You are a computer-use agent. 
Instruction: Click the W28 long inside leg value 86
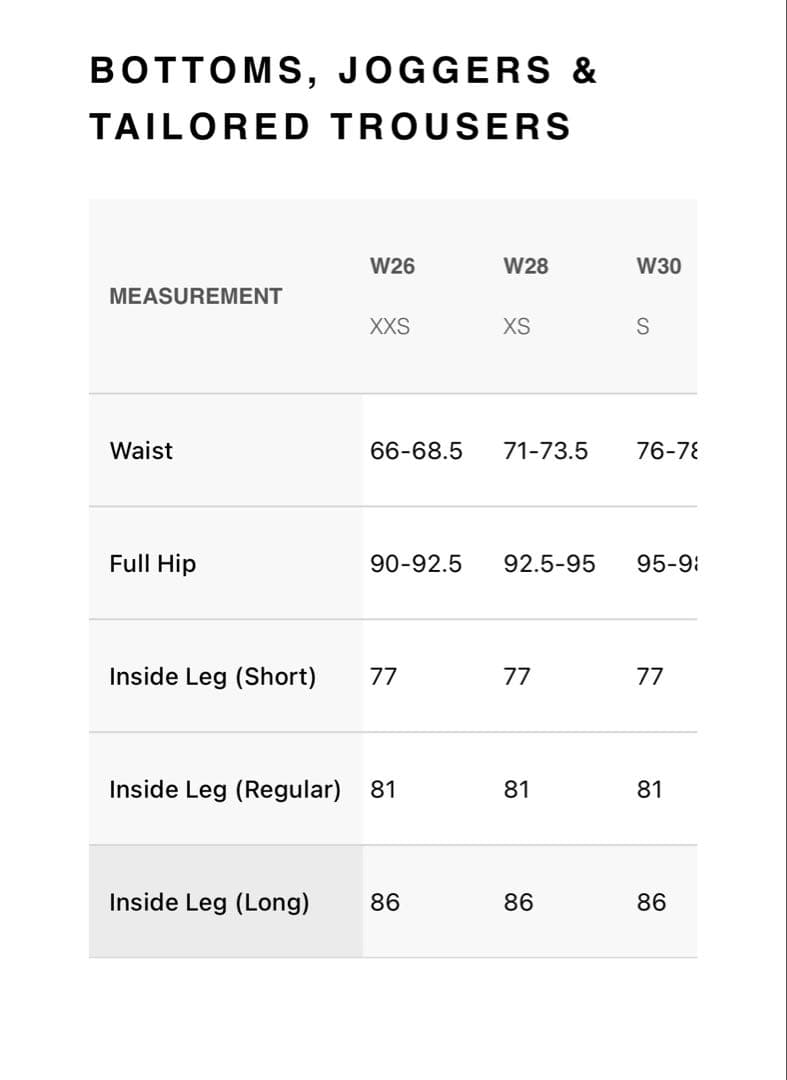click(x=518, y=902)
